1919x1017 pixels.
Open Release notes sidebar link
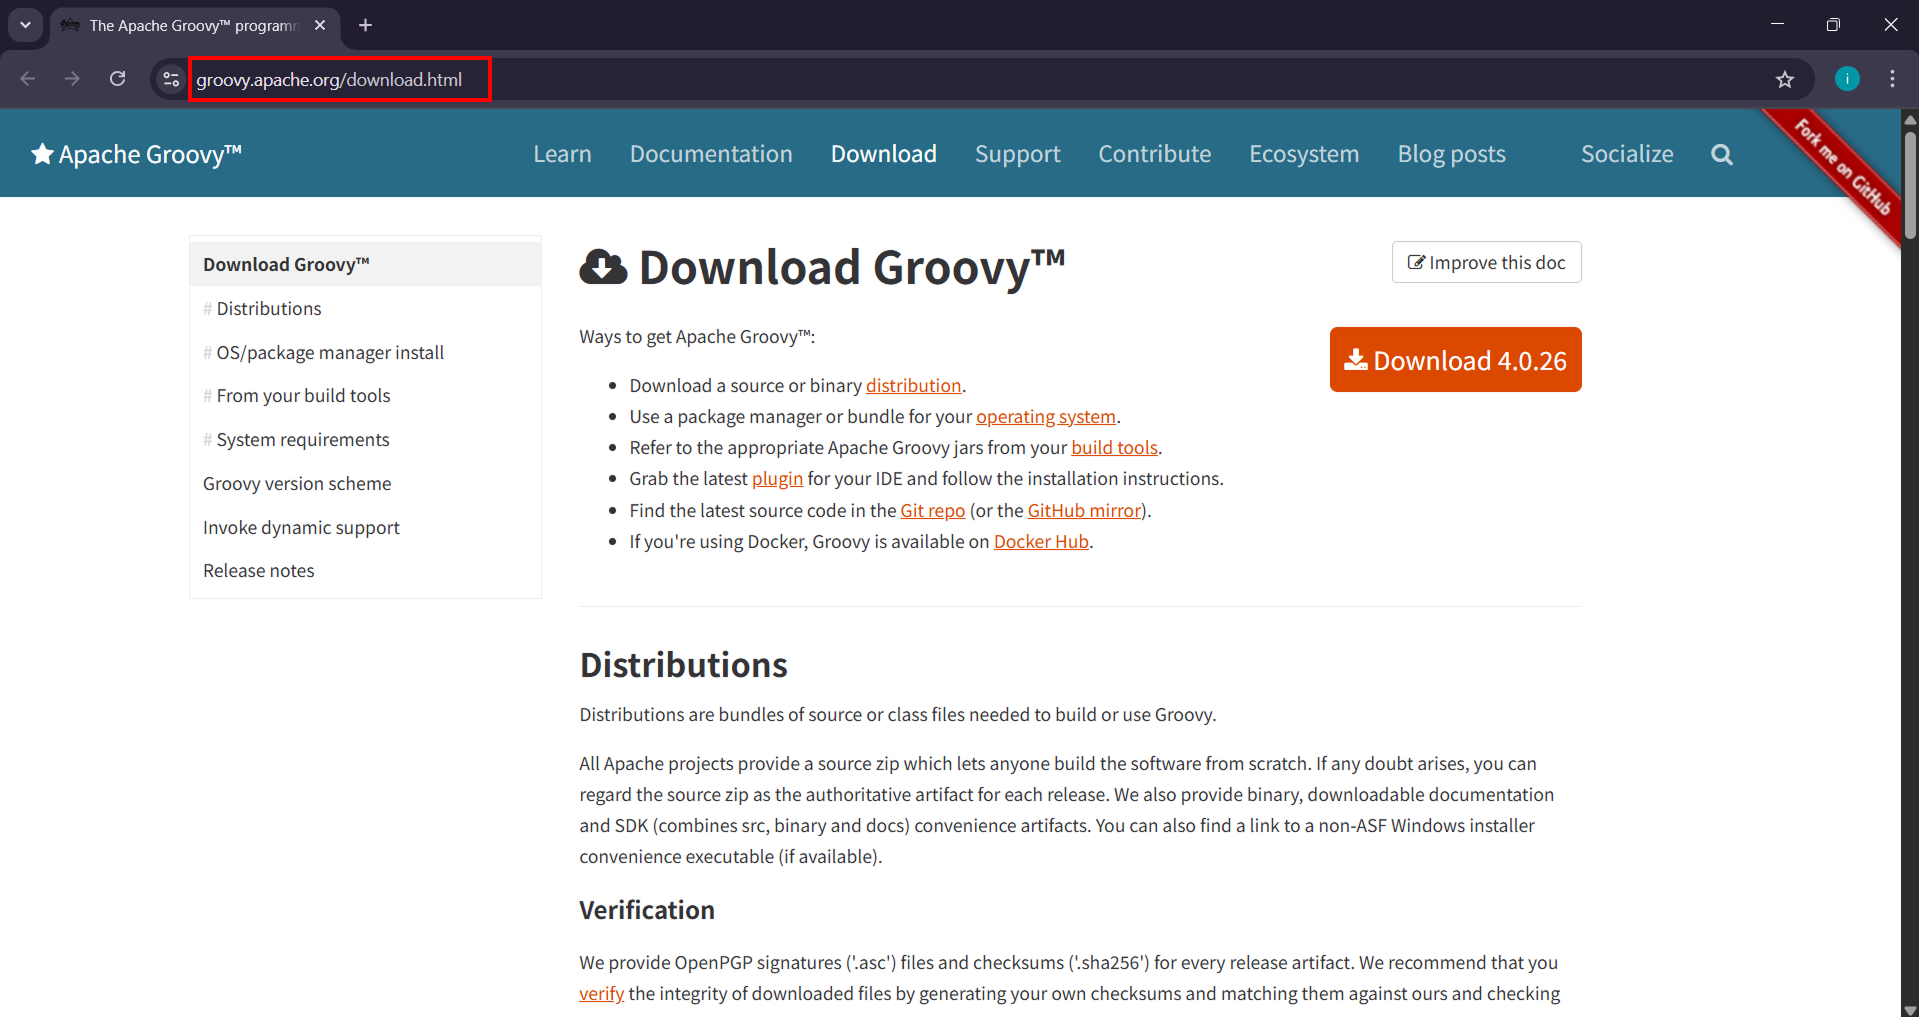pyautogui.click(x=259, y=571)
